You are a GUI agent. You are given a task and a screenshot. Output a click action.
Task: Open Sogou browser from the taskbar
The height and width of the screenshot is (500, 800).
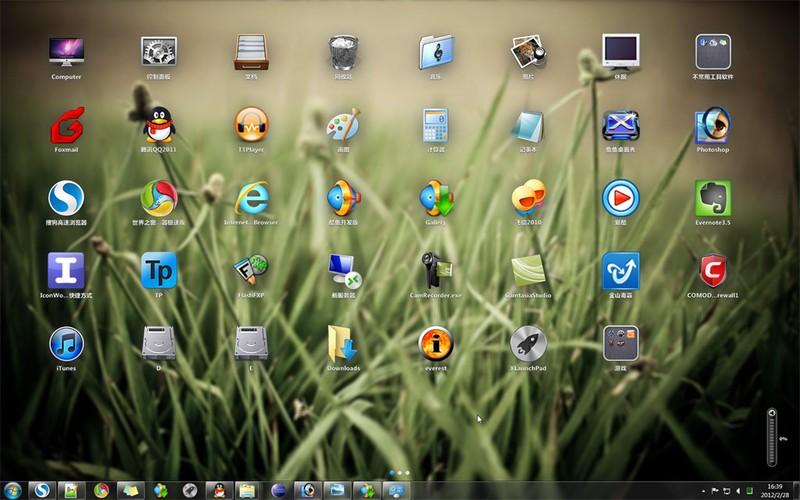42,491
